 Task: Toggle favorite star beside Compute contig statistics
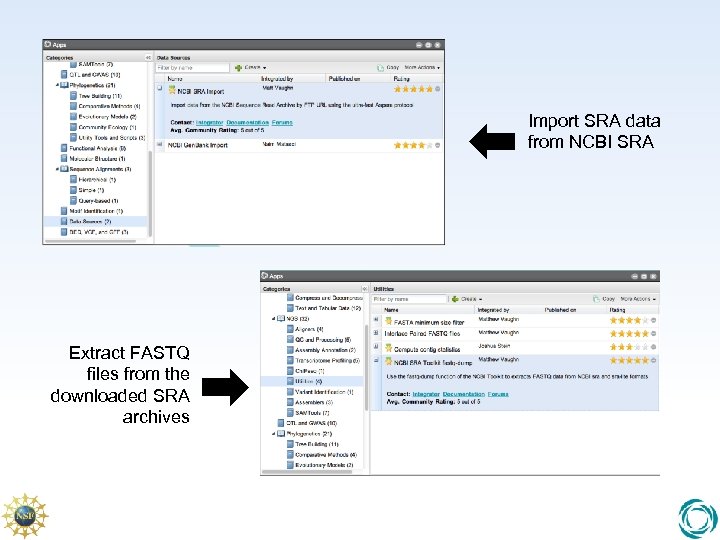[388, 348]
